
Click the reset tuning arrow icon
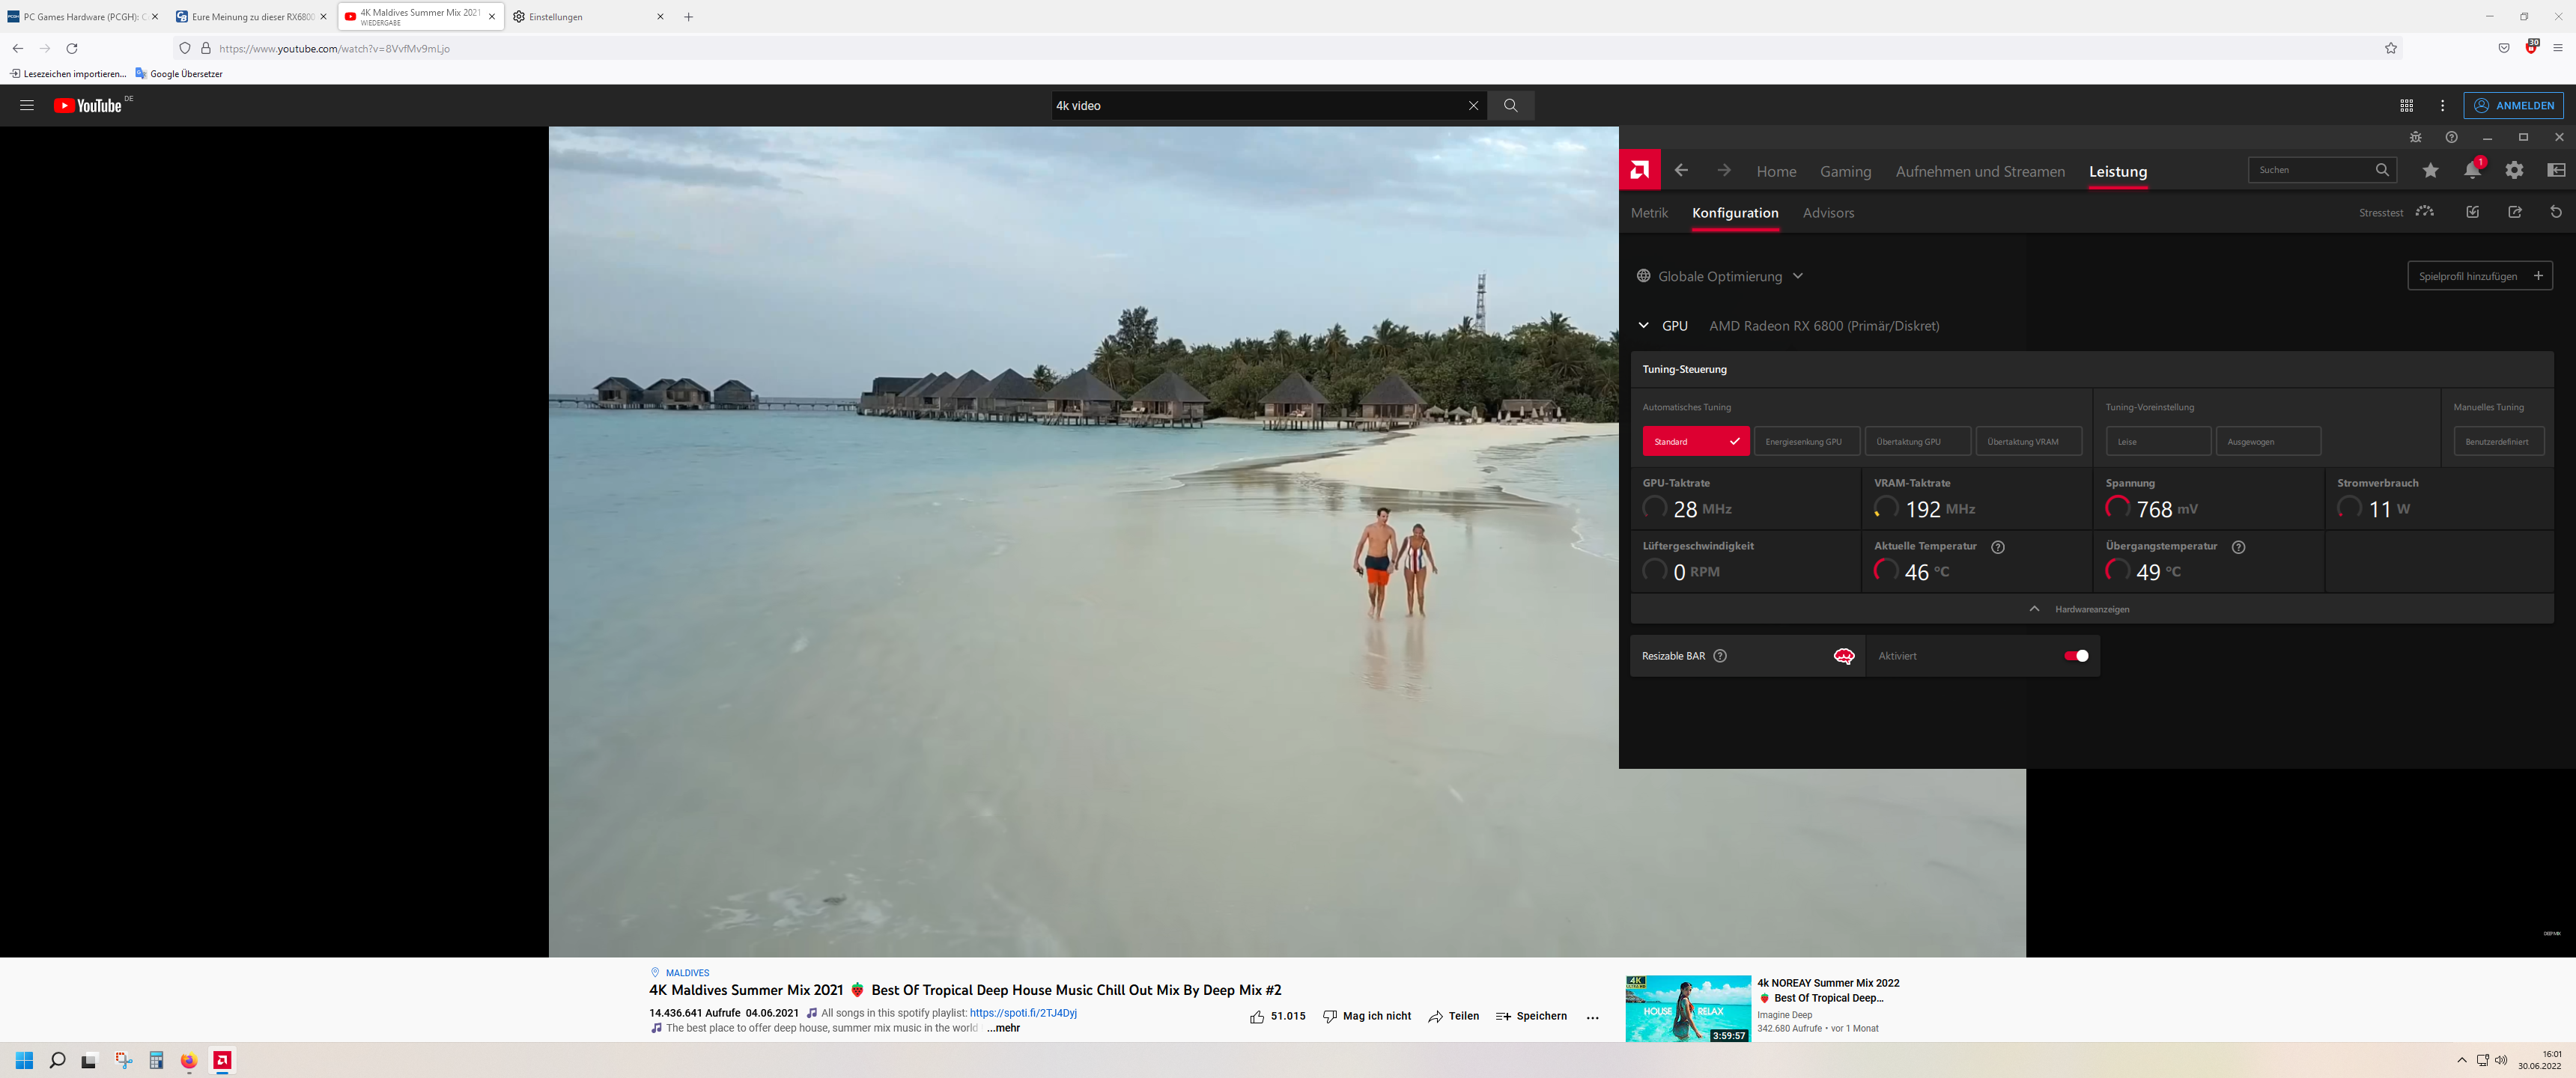[2555, 212]
